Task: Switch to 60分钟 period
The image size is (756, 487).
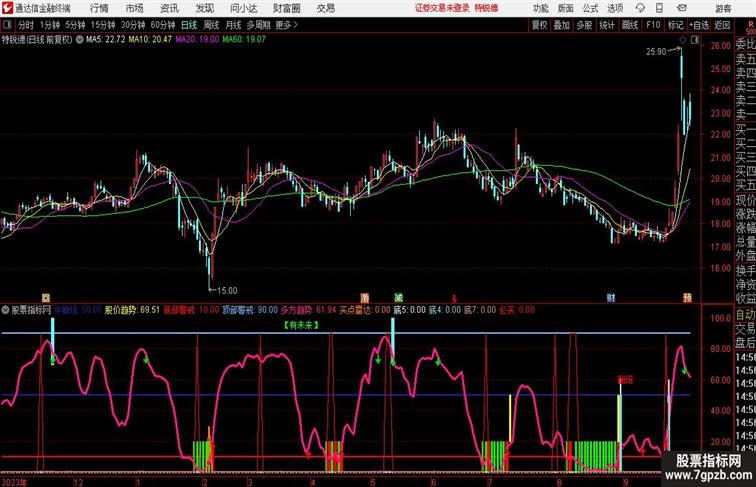Action: coord(163,25)
